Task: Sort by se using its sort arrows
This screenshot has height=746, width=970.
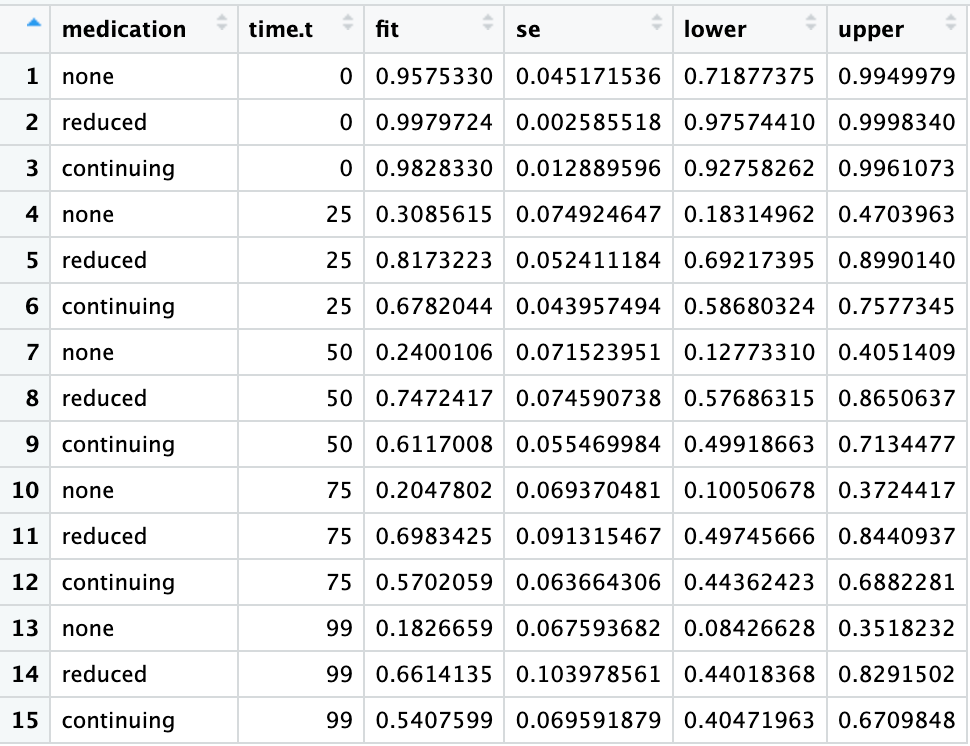Action: (x=657, y=22)
